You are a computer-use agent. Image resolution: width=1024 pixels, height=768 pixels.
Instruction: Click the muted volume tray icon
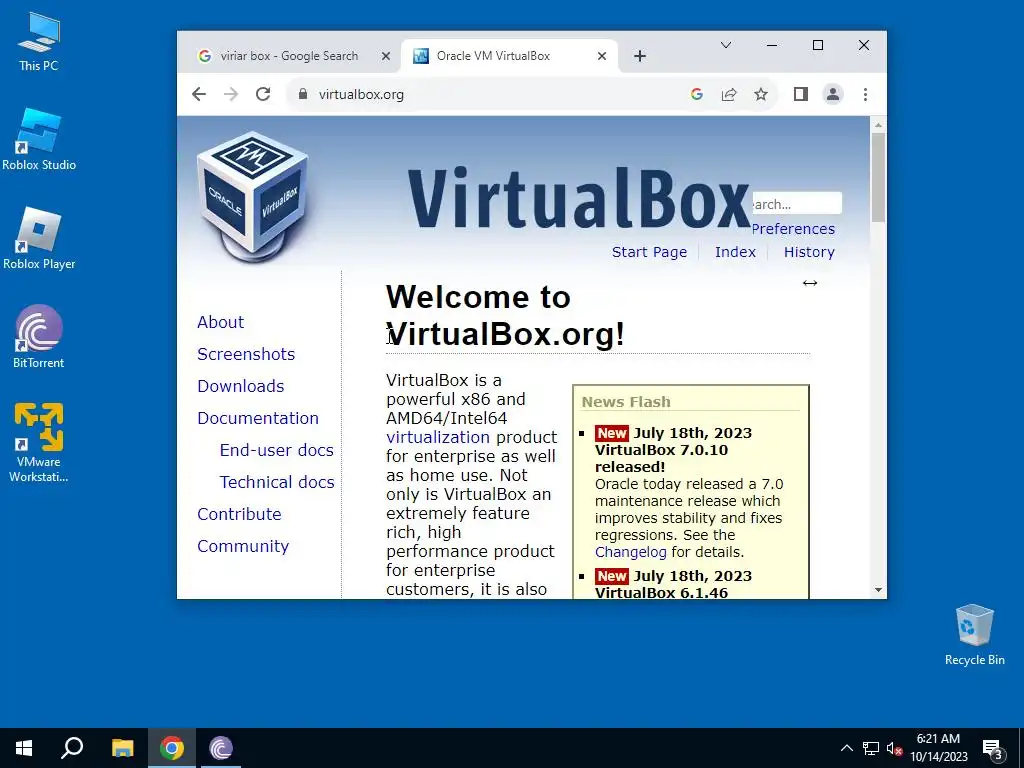pyautogui.click(x=894, y=748)
